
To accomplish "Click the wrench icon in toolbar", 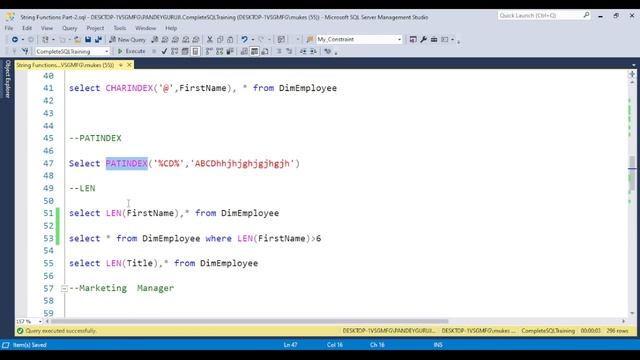I will coord(424,40).
